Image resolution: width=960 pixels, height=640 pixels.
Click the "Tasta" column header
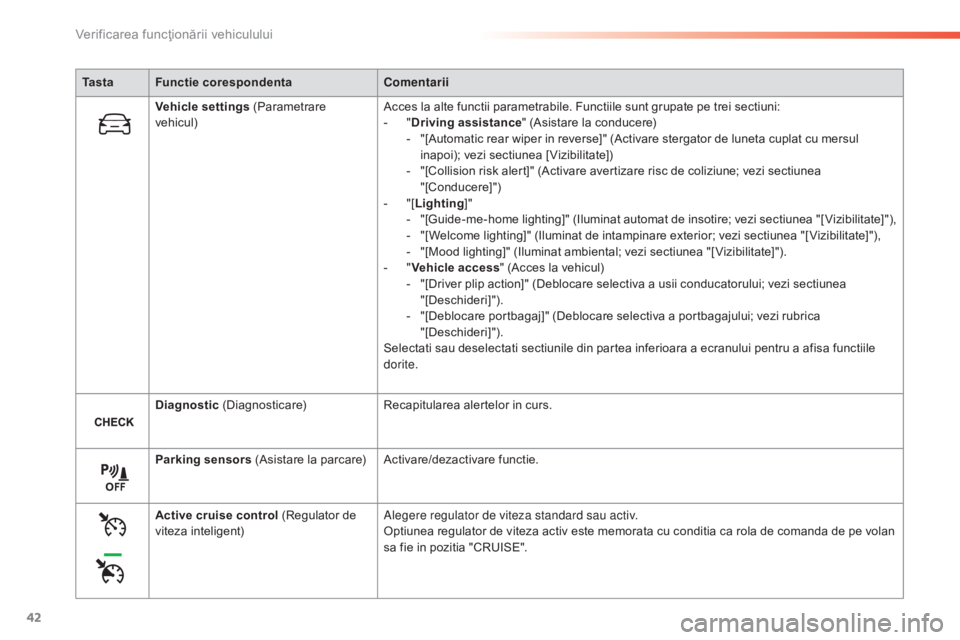(x=98, y=82)
